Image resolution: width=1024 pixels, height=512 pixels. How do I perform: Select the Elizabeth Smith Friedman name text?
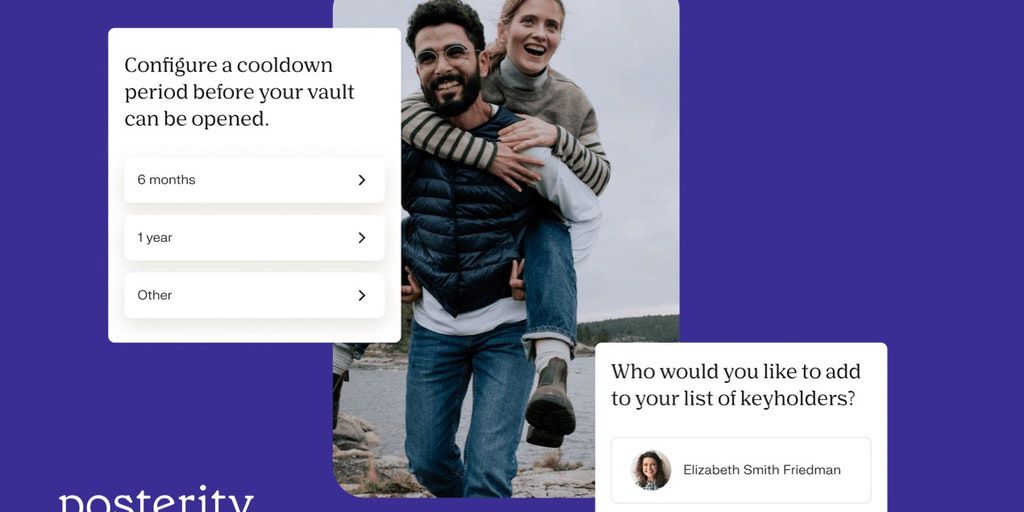(x=761, y=470)
